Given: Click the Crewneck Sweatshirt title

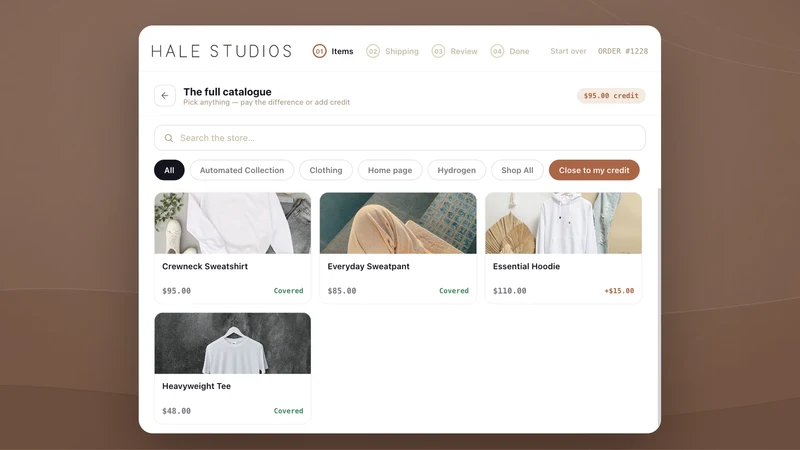Looking at the screenshot, I should click(205, 266).
